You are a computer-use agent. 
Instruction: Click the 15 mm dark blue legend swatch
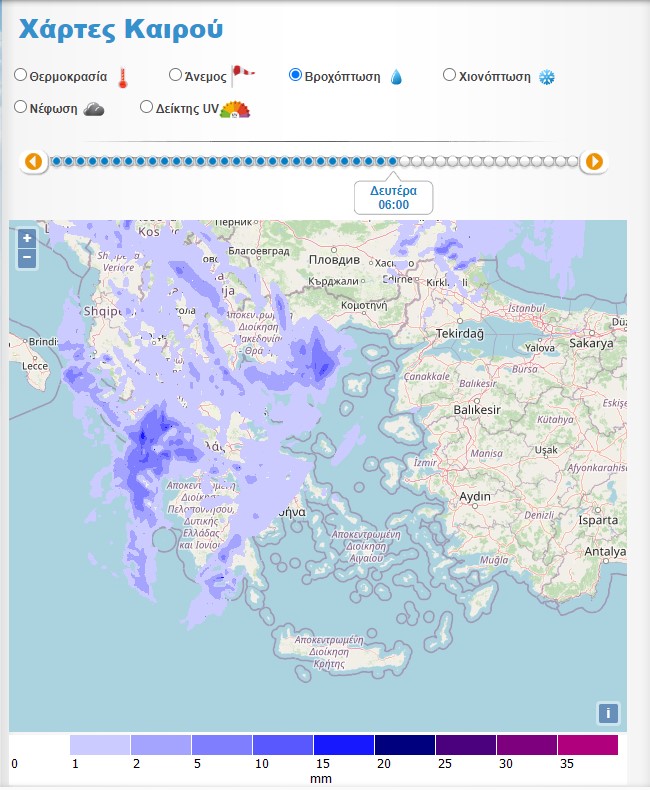click(x=344, y=745)
